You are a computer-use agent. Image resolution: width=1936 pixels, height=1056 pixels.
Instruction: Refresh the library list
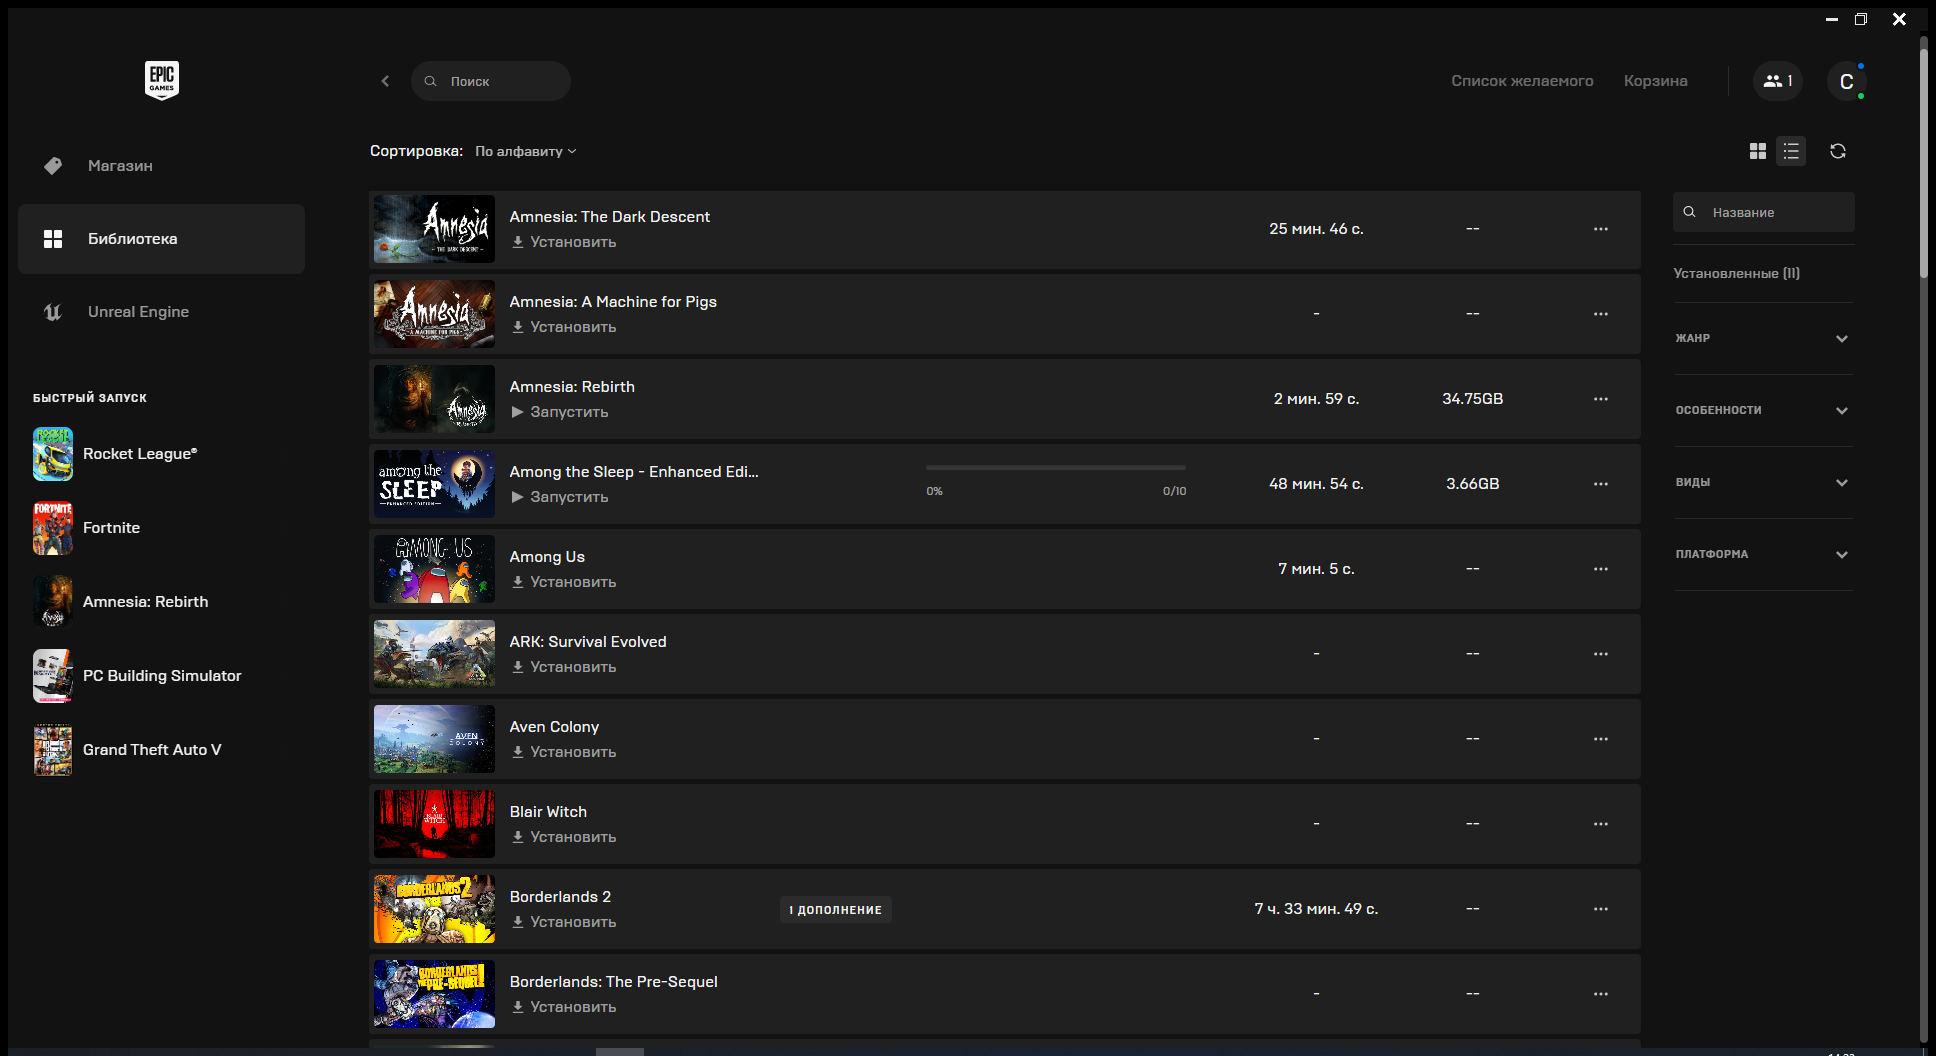(x=1838, y=151)
